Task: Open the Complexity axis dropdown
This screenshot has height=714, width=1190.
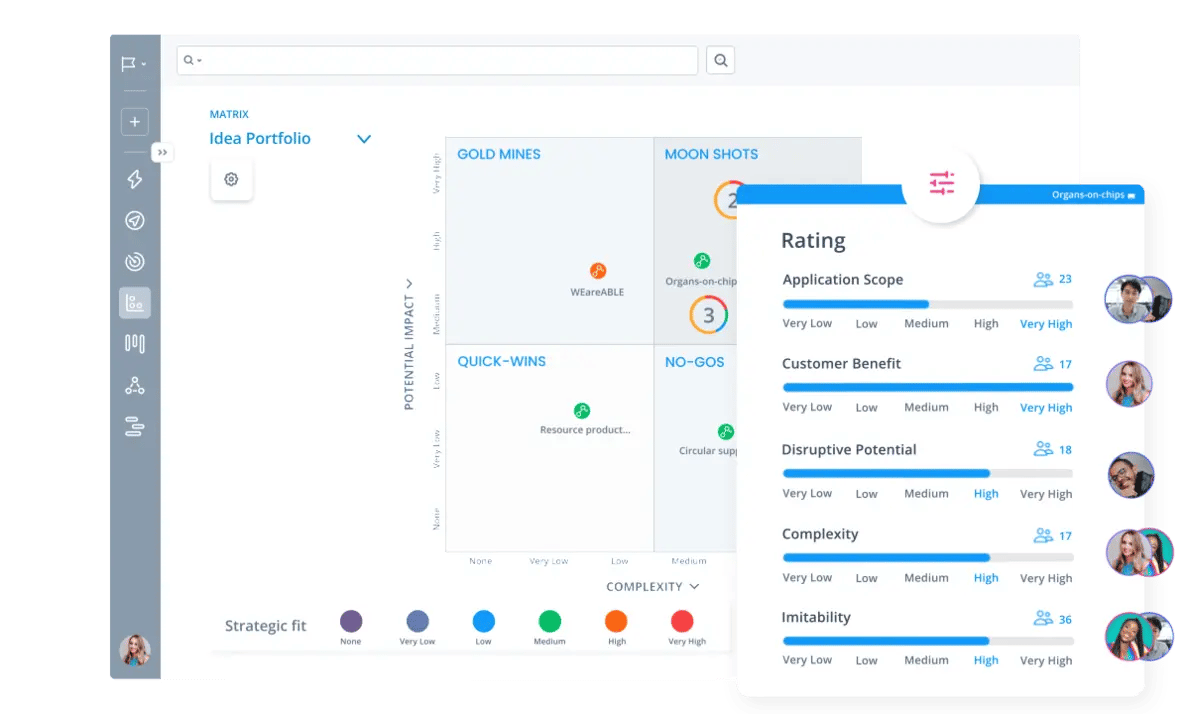Action: [696, 587]
